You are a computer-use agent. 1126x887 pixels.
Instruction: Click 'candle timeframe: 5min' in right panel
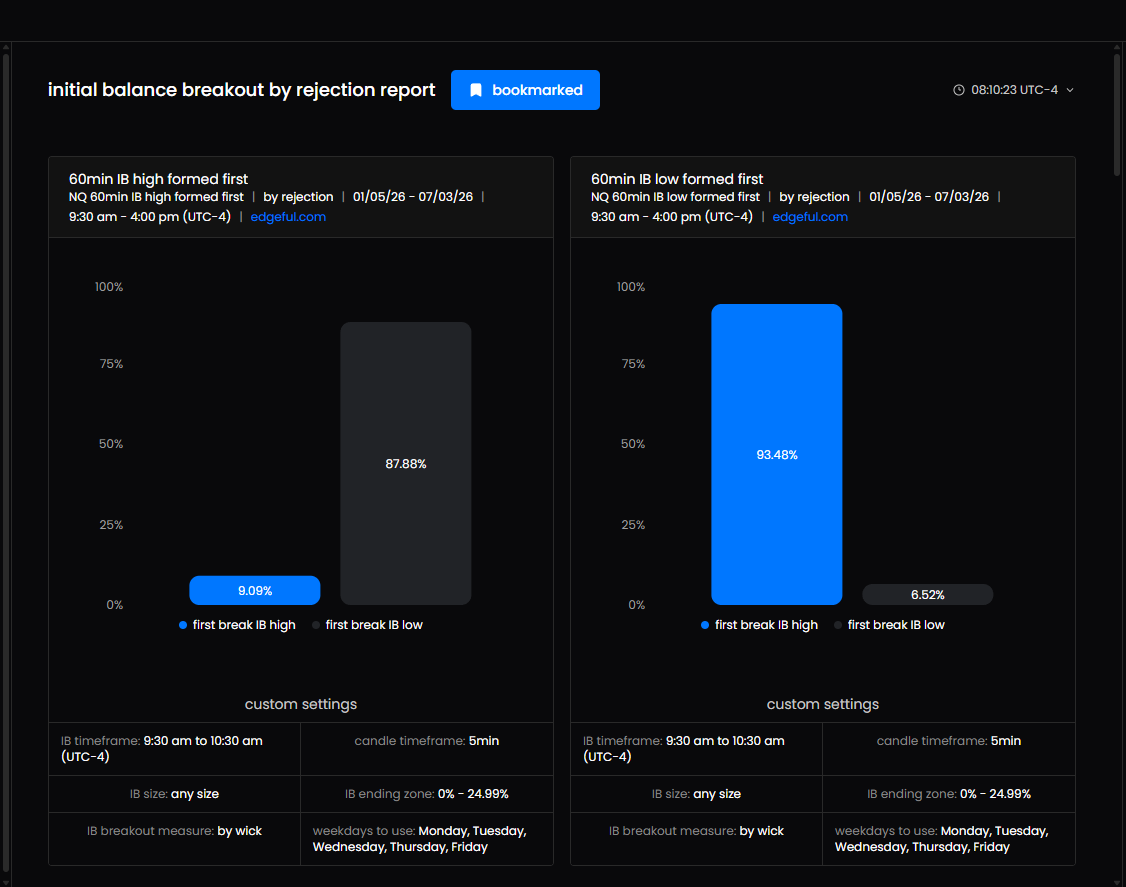pyautogui.click(x=949, y=740)
